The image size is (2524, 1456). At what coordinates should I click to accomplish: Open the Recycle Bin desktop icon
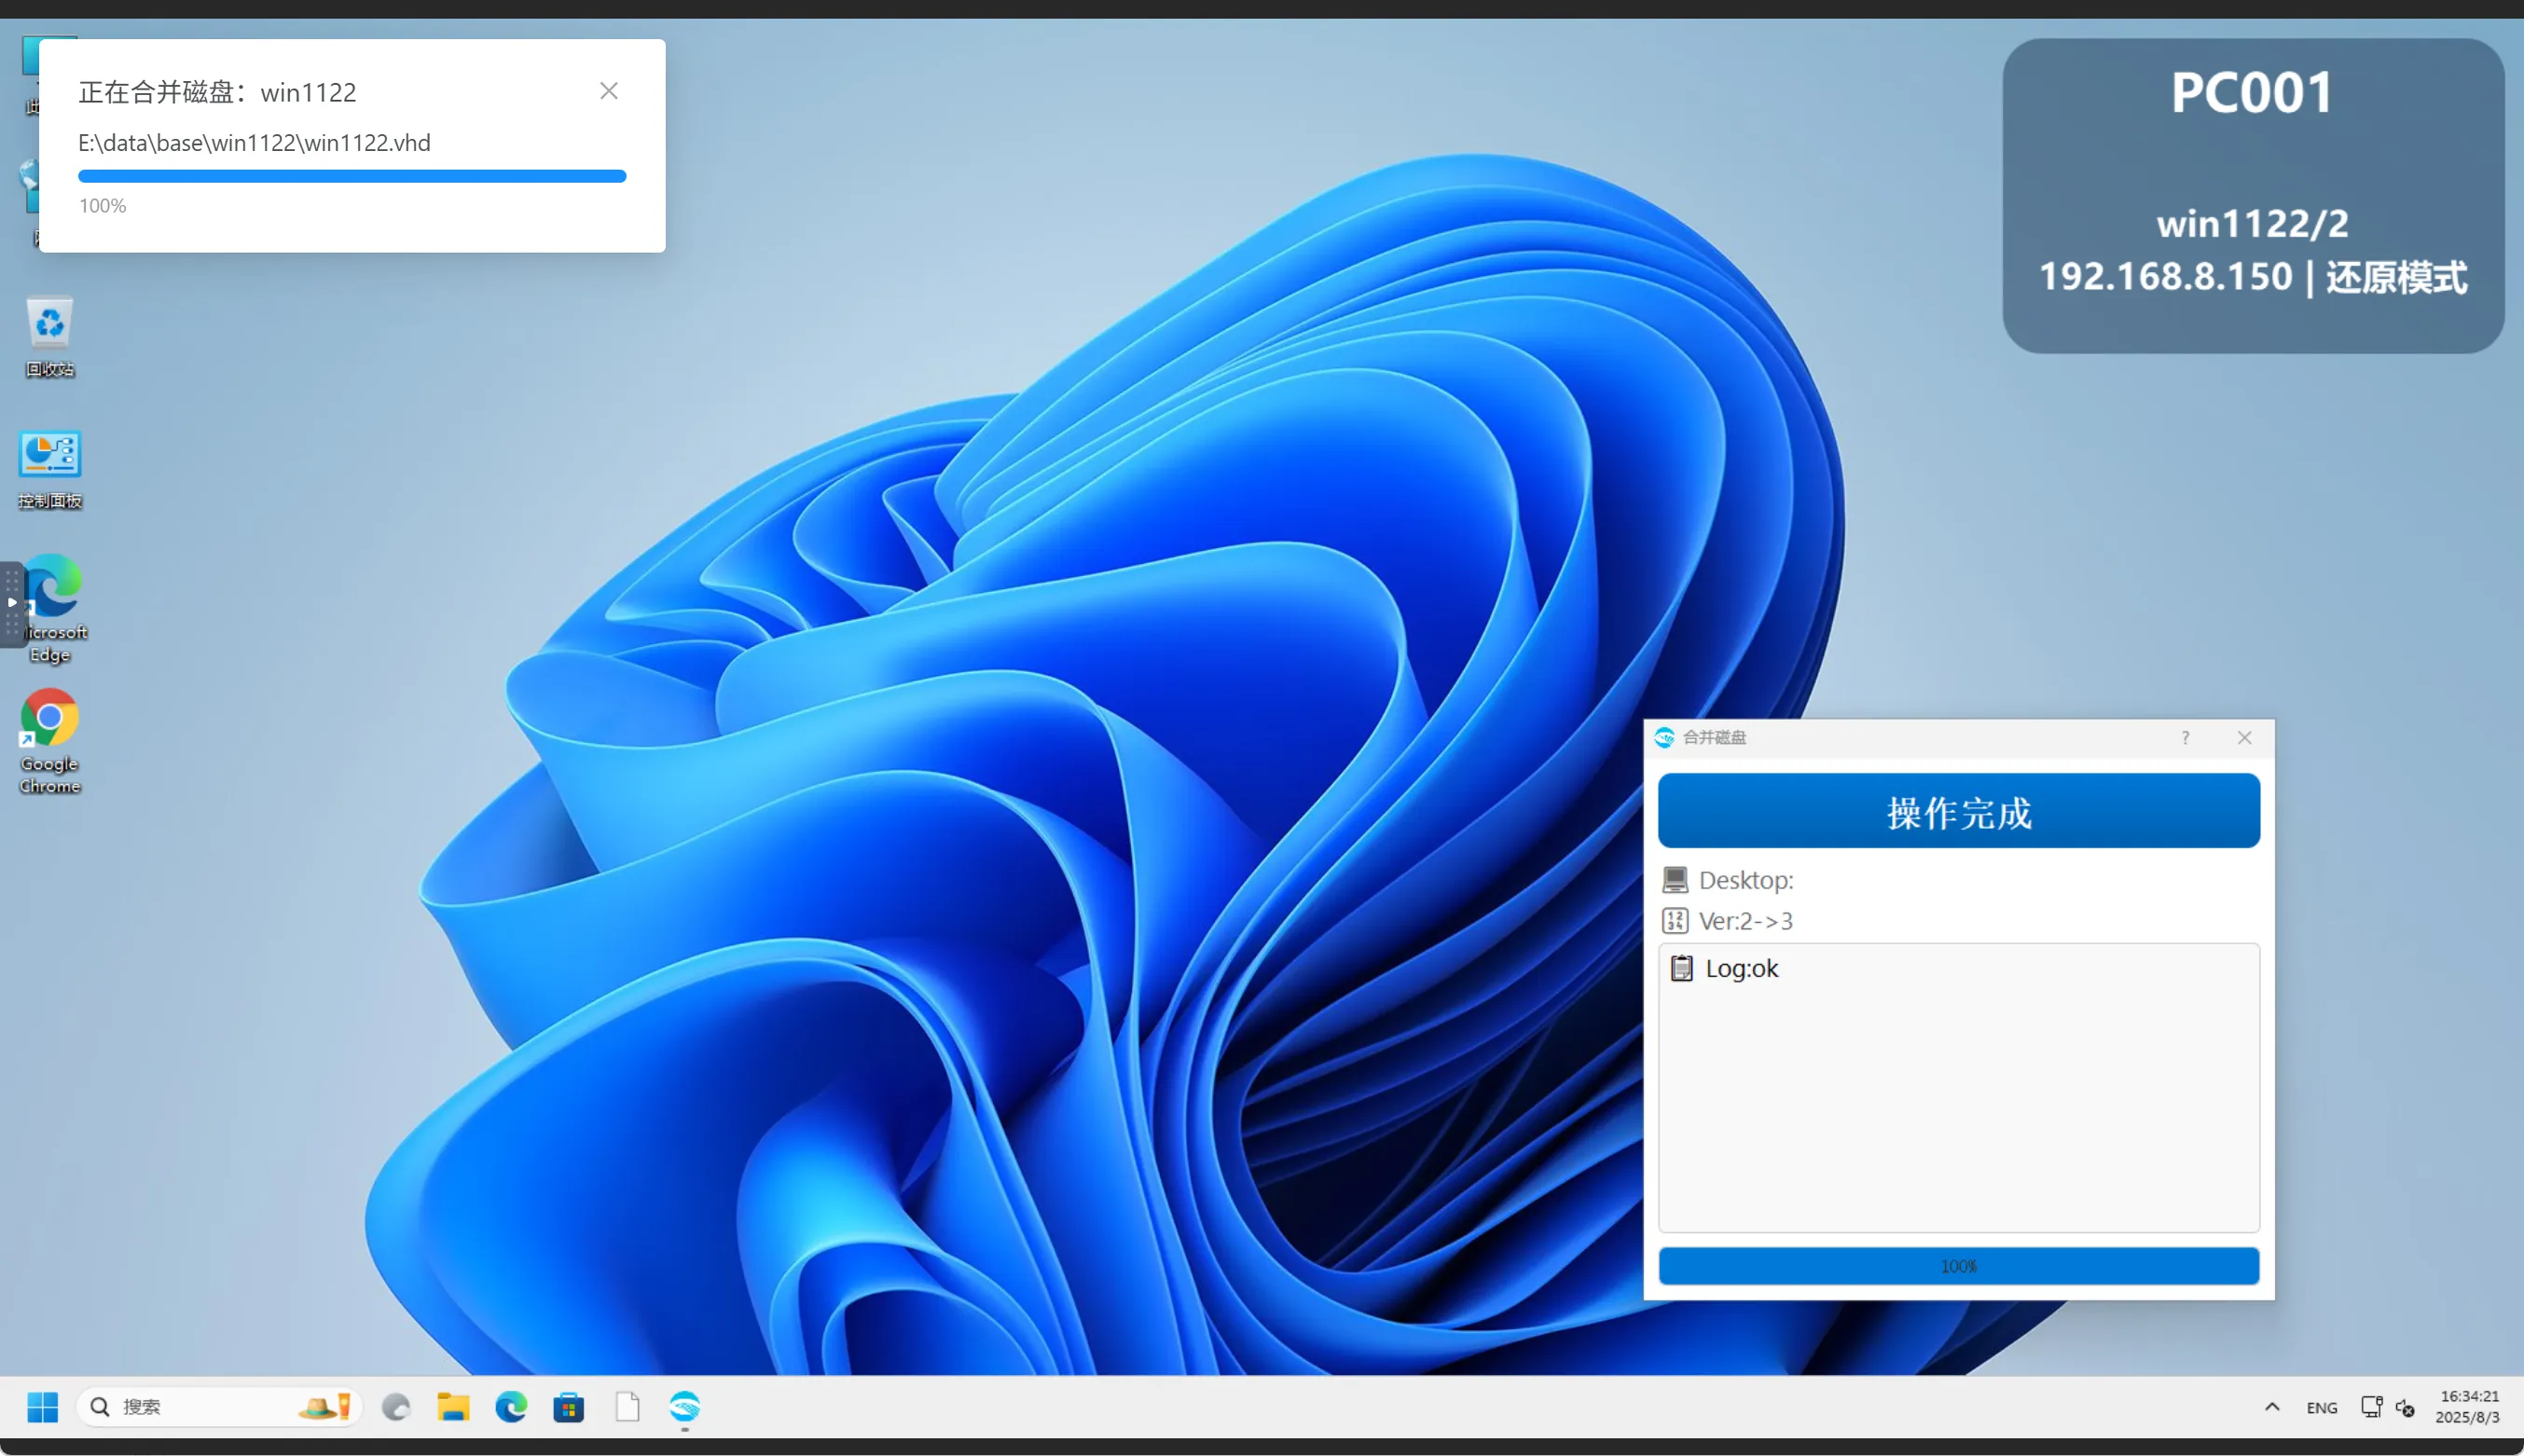(49, 337)
